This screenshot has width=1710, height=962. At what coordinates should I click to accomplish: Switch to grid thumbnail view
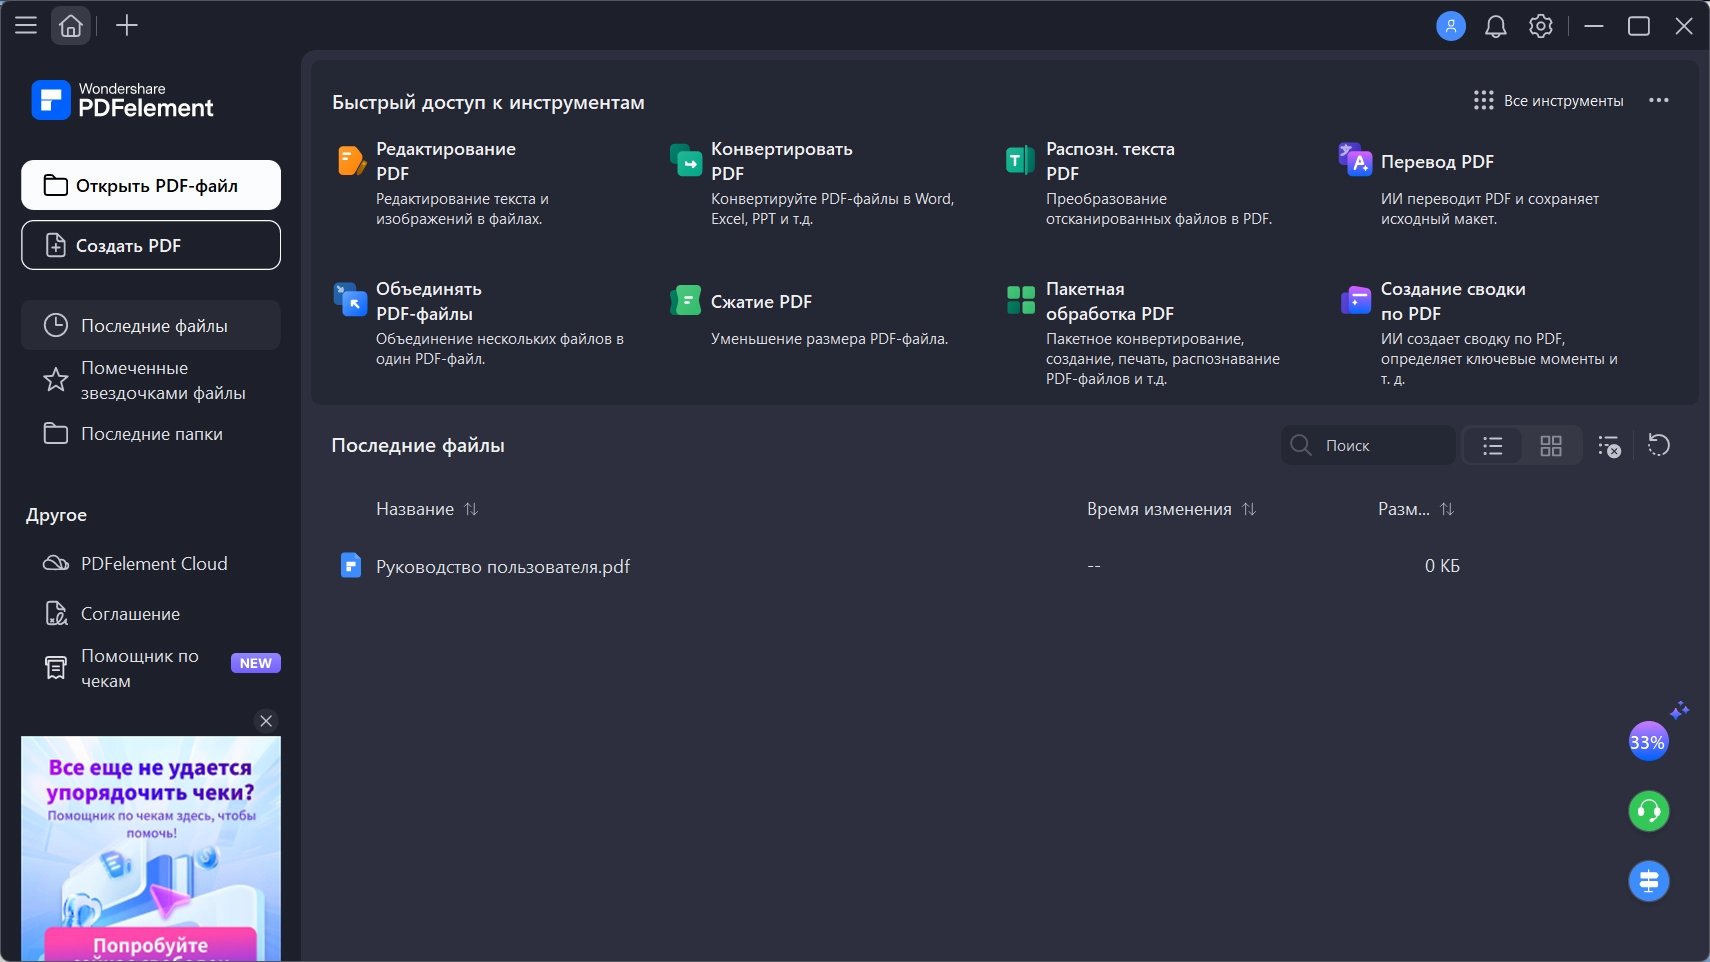1550,446
